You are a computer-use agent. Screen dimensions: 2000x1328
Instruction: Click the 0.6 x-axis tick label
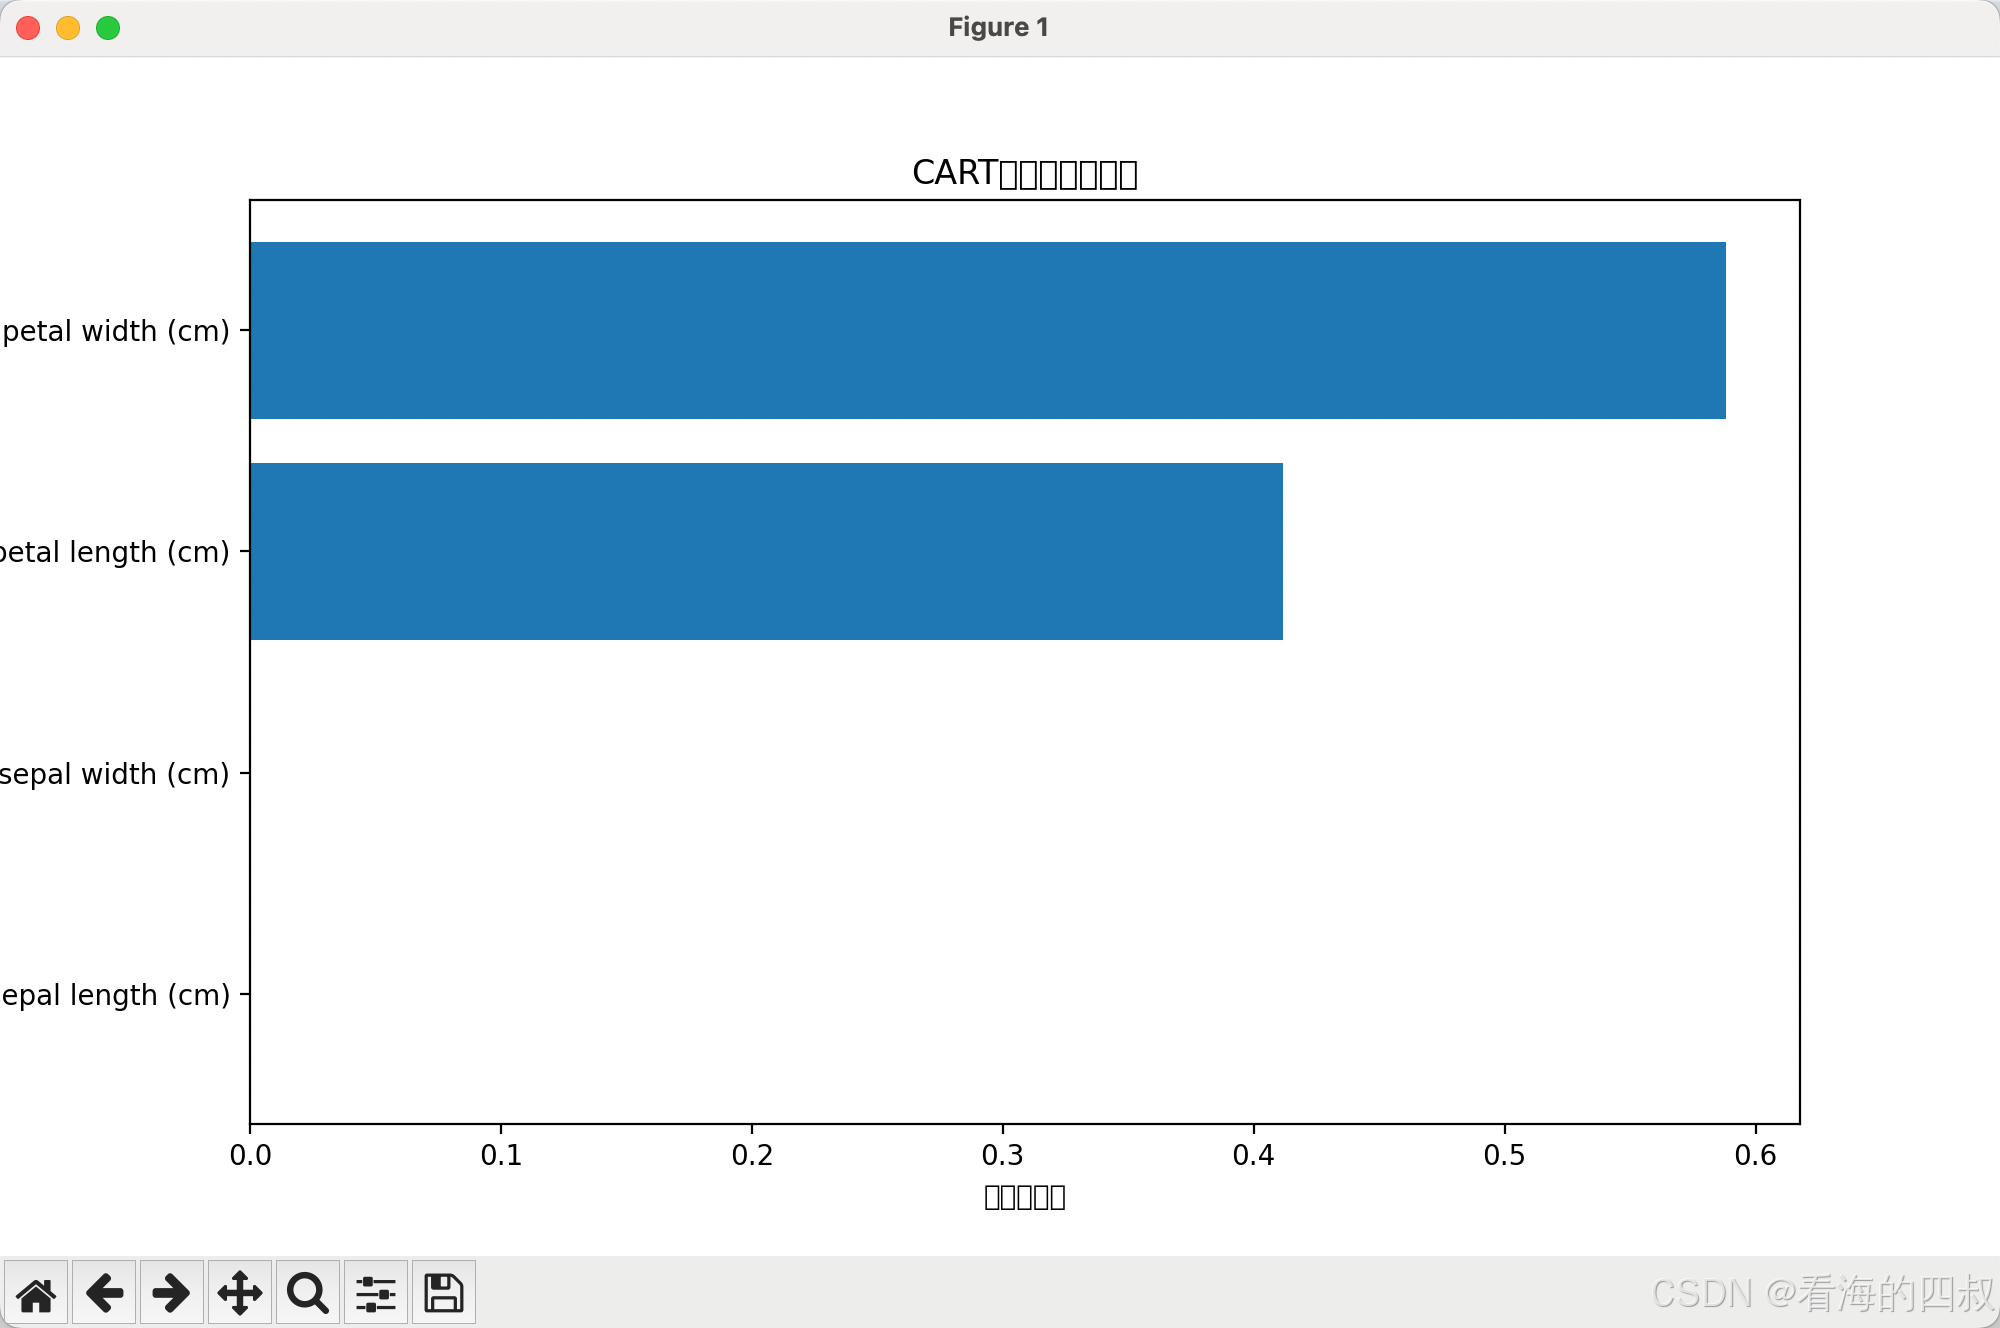[x=1755, y=1155]
